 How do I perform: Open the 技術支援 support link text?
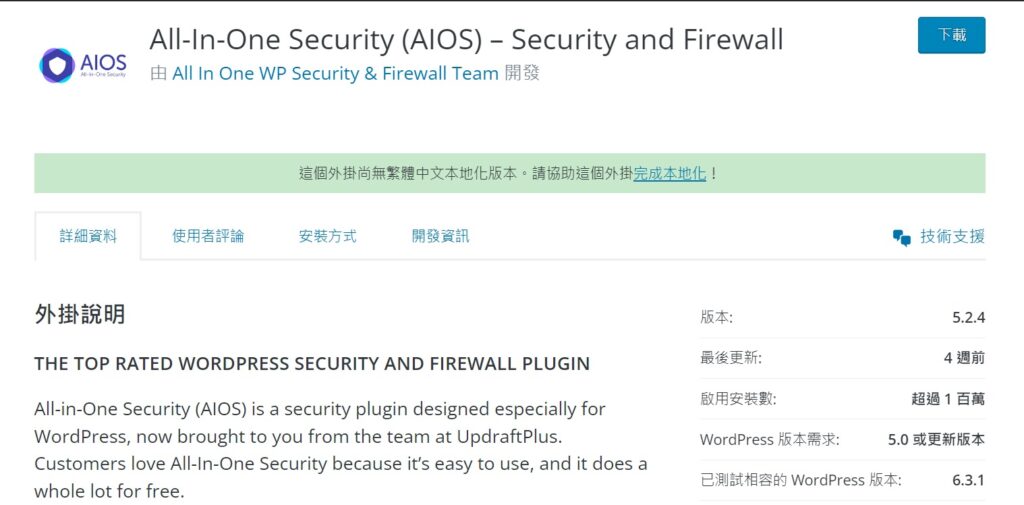tap(952, 236)
